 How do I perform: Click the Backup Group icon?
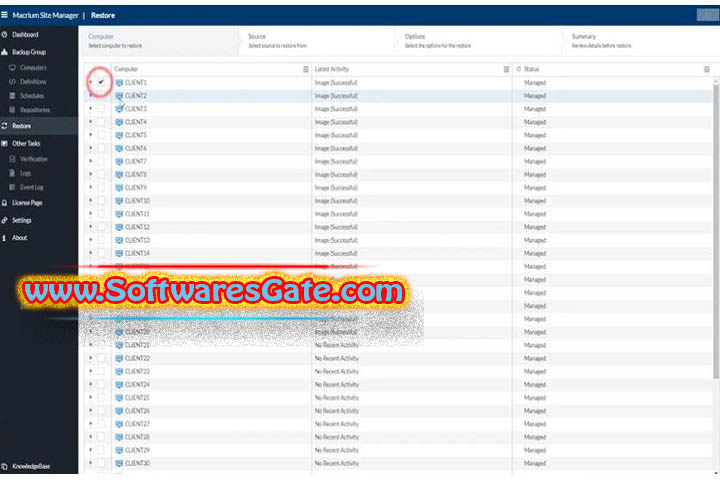[x=4, y=52]
